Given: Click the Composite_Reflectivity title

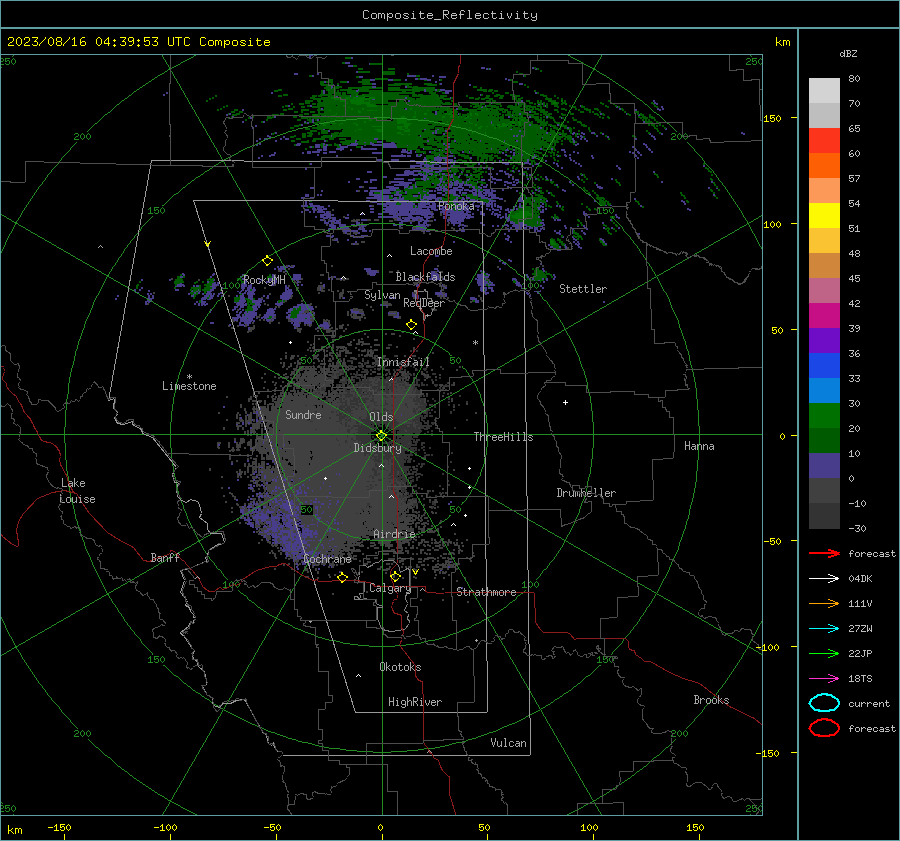Looking at the screenshot, I should tap(450, 15).
